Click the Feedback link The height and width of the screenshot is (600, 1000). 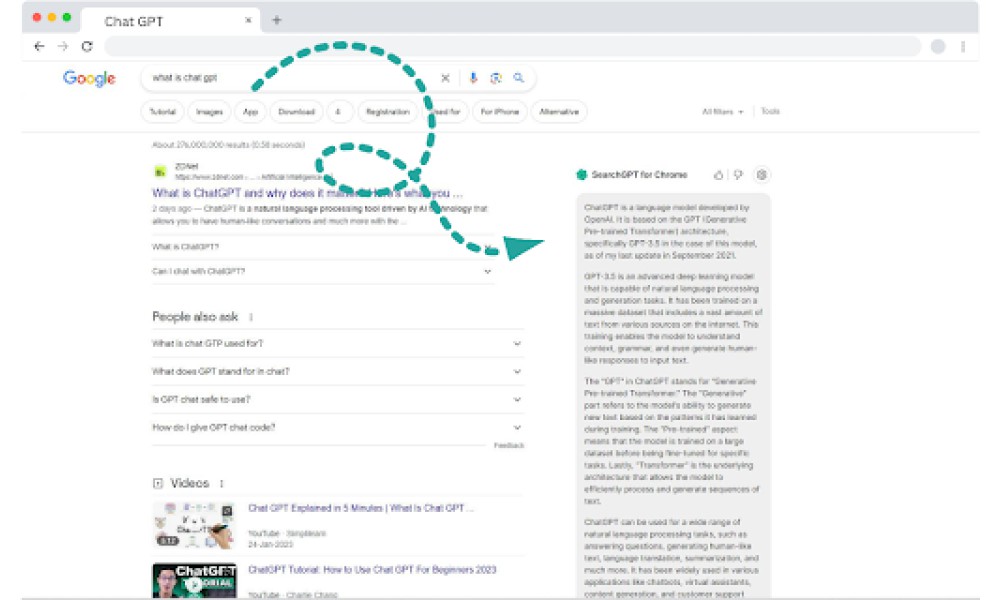[508, 446]
